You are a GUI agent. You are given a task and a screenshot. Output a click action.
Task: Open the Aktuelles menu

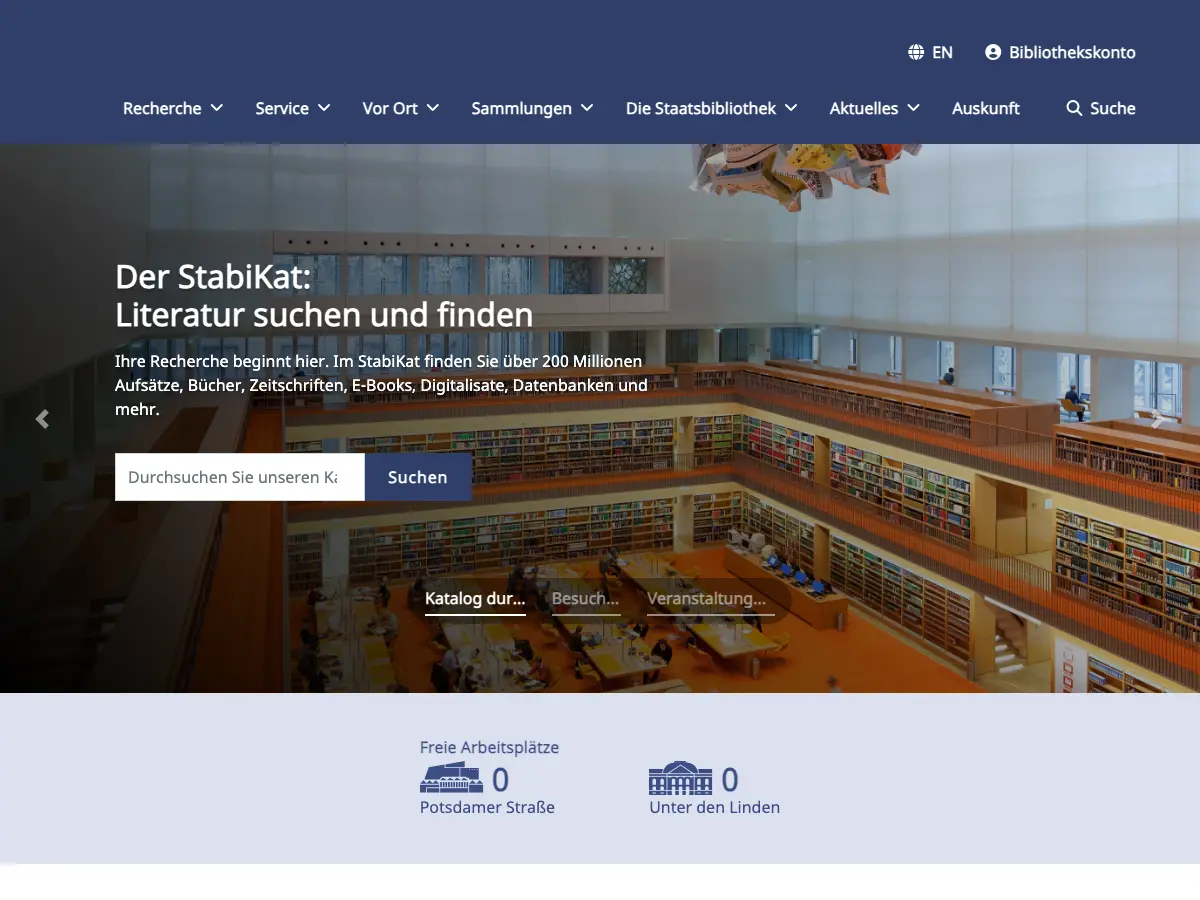[864, 108]
